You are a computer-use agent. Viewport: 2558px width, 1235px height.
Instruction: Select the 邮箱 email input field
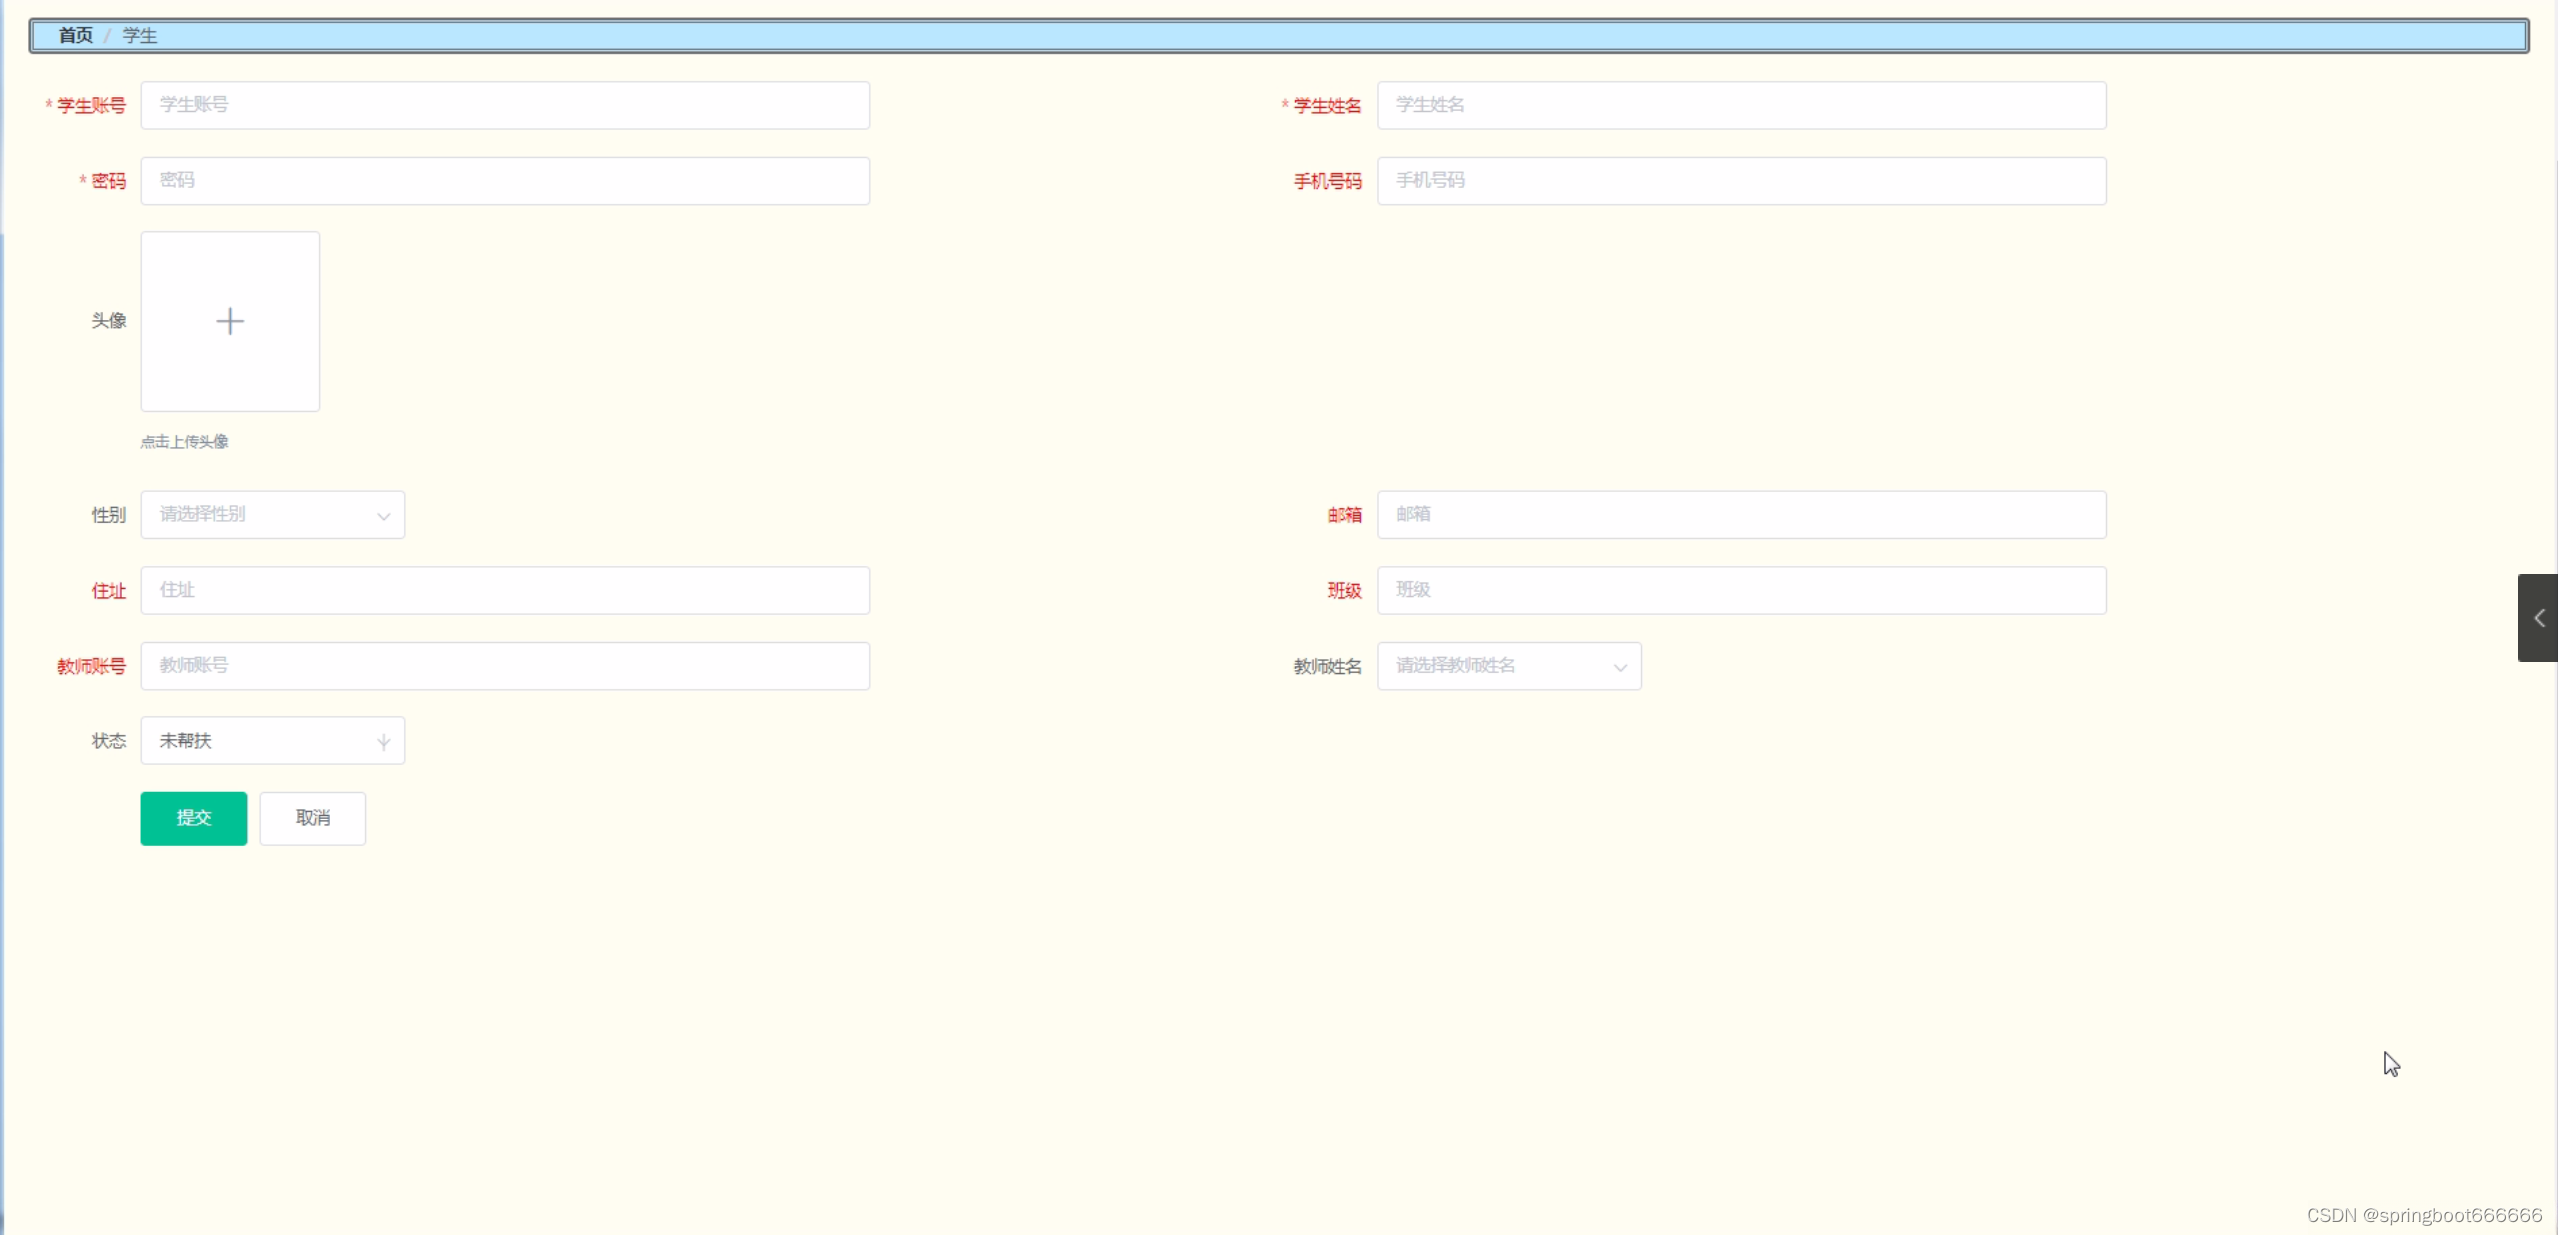1741,514
